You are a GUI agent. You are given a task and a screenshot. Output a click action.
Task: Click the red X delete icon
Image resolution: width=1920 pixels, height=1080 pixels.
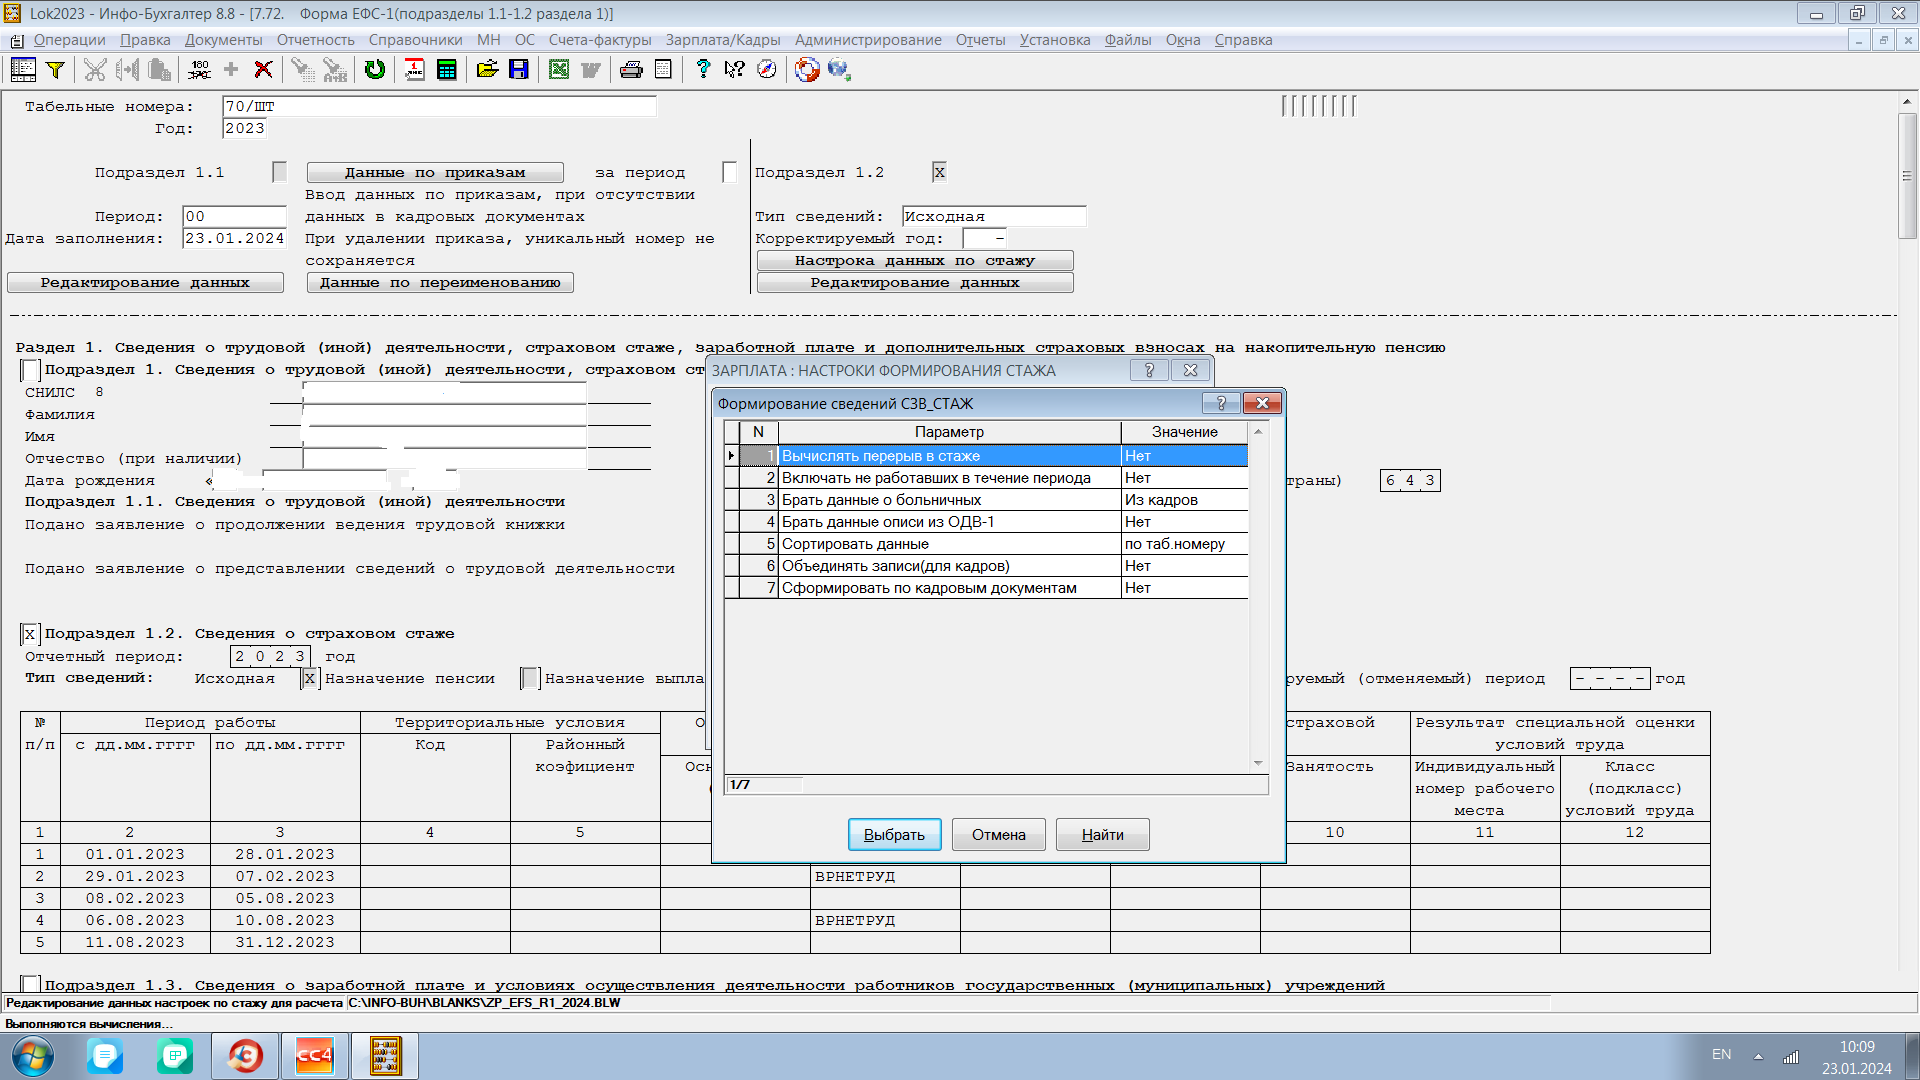263,69
